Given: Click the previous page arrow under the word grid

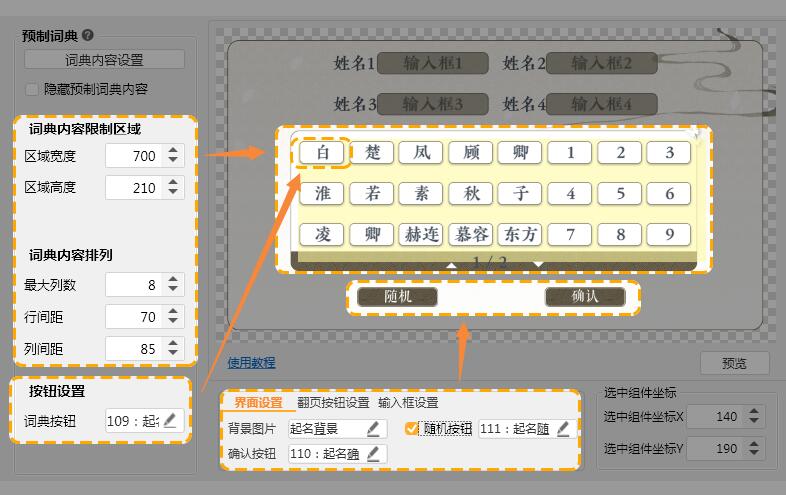Looking at the screenshot, I should coord(451,265).
